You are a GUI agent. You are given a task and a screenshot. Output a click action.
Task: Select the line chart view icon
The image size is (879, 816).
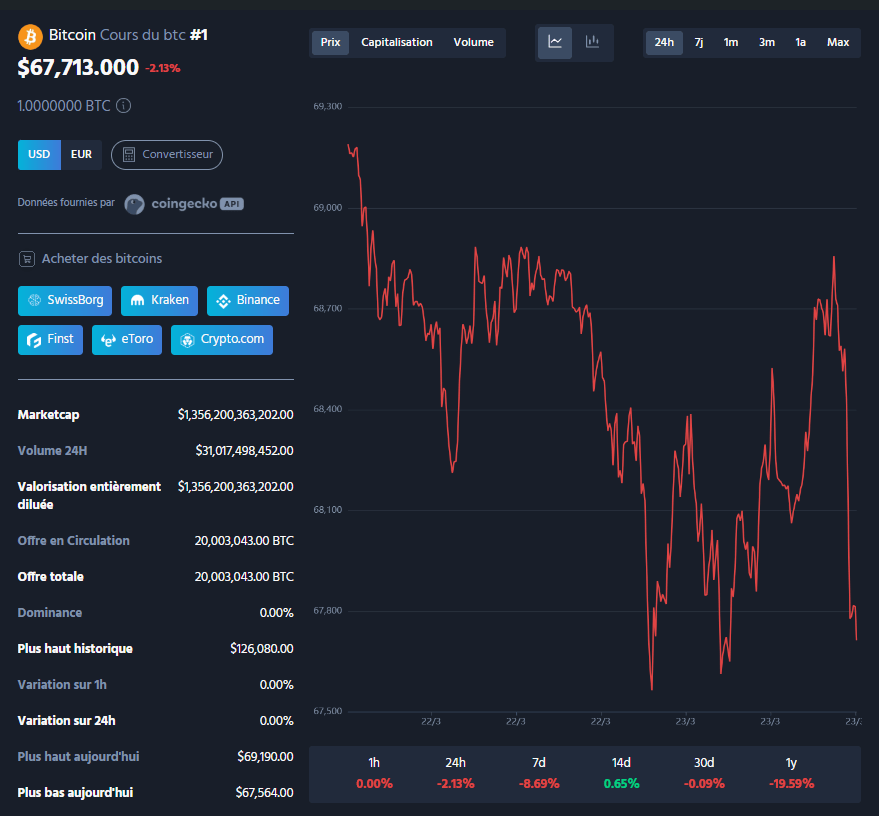[x=555, y=42]
